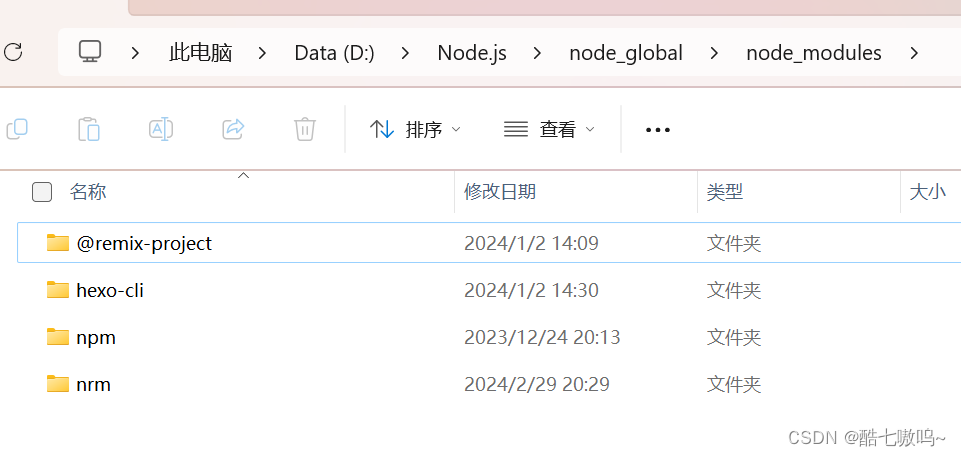Open the 排序 sort dropdown
Screen dimensions: 961x456
[415, 129]
